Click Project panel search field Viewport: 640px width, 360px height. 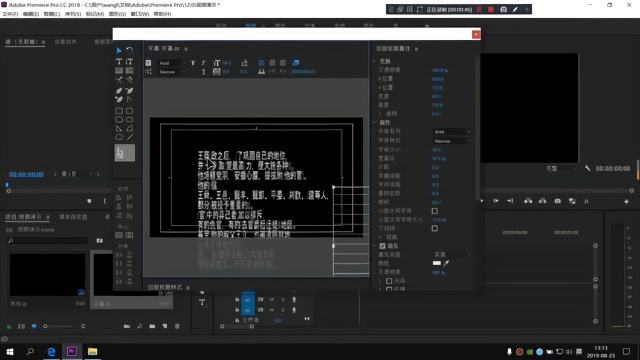pyautogui.click(x=48, y=241)
